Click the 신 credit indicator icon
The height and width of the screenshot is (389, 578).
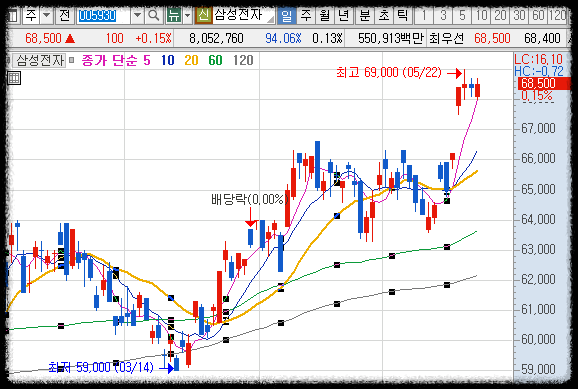click(203, 16)
